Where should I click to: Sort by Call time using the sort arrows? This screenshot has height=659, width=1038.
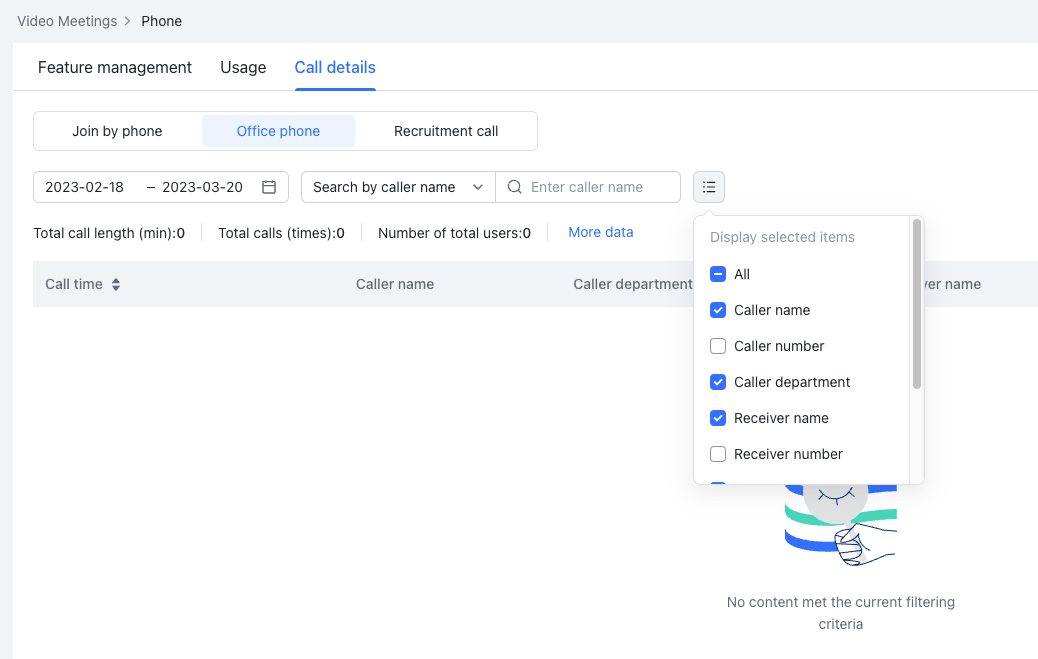[x=116, y=284]
